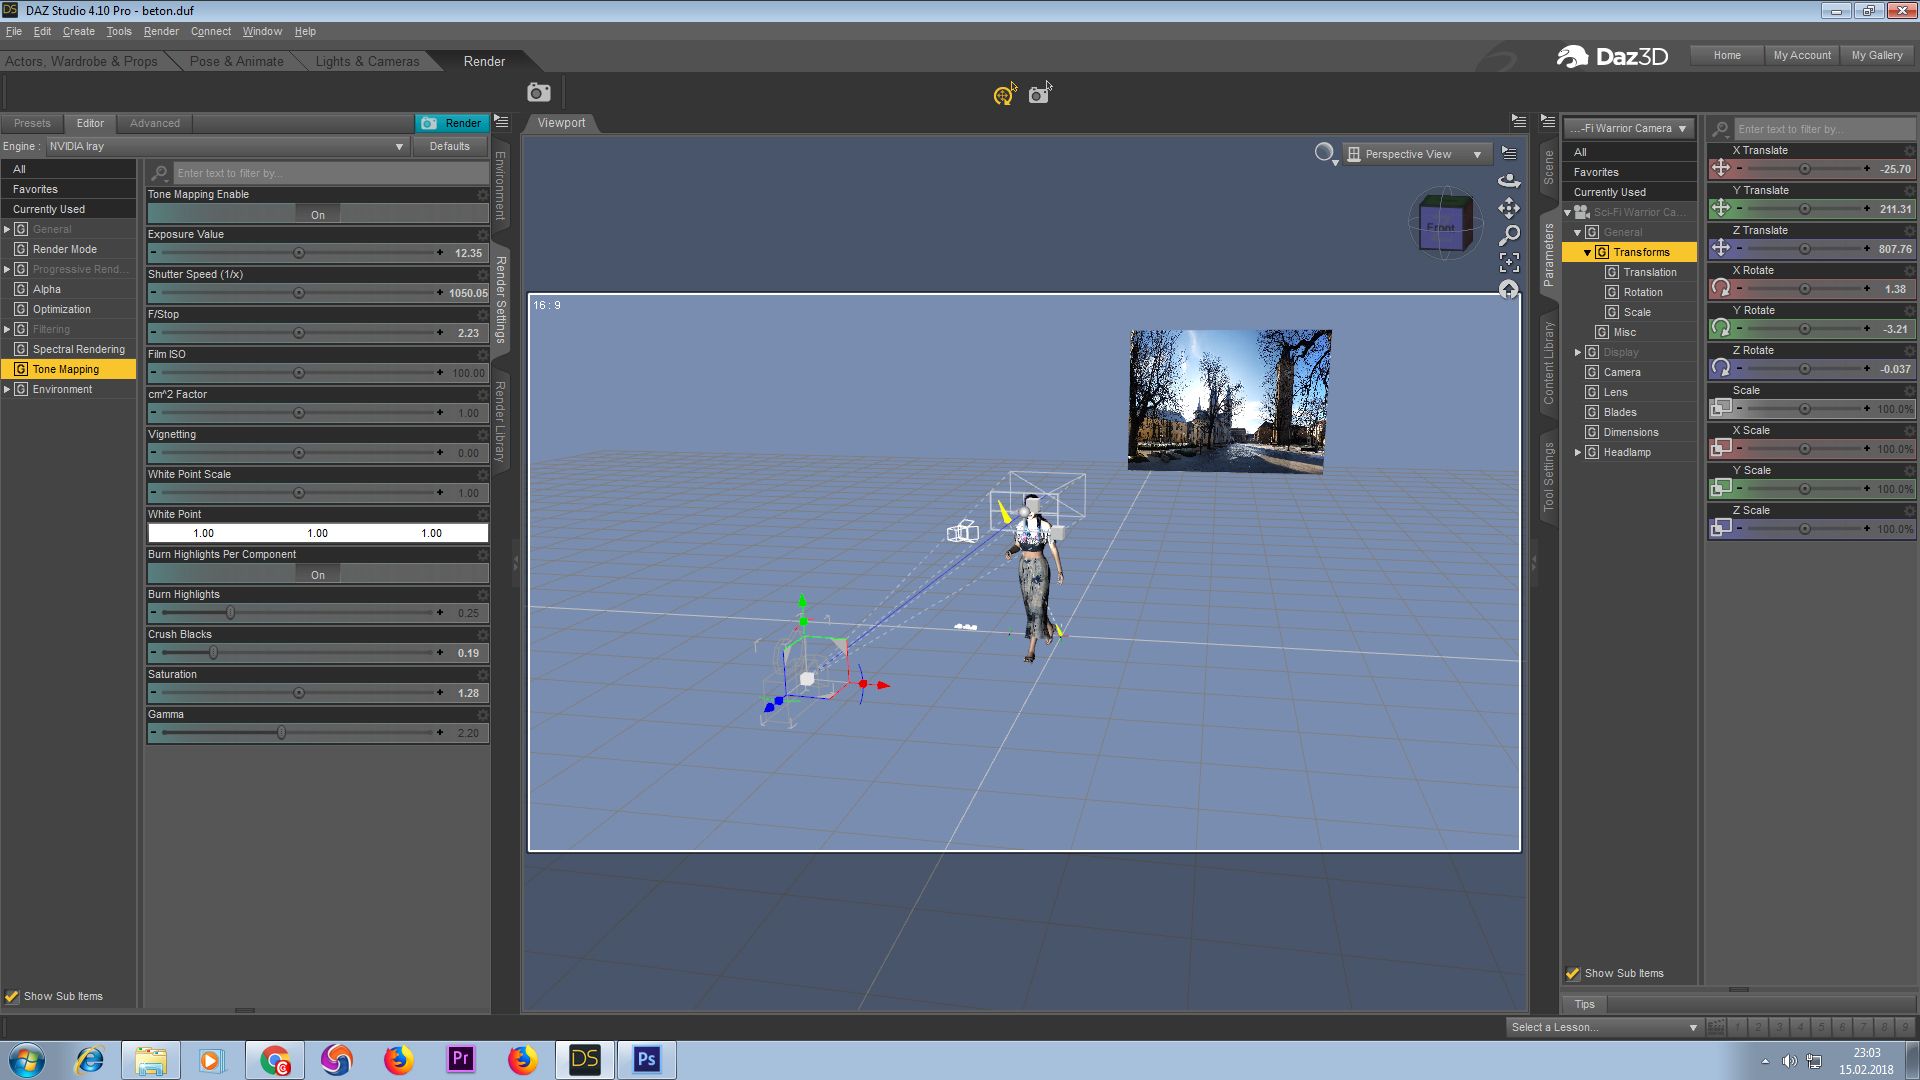Click the viewport pan control icon
Image resolution: width=1920 pixels, height=1080 pixels.
pyautogui.click(x=1509, y=208)
